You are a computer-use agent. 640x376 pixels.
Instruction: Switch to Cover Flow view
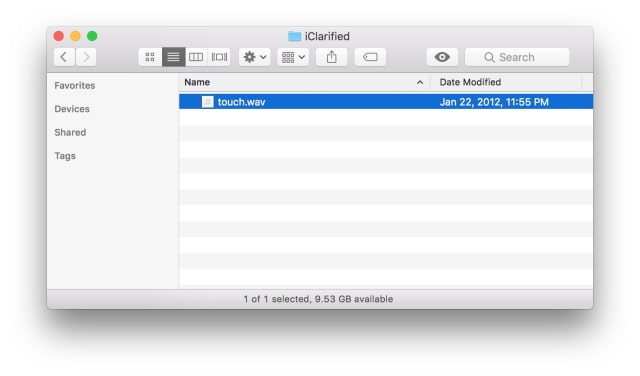click(x=219, y=57)
